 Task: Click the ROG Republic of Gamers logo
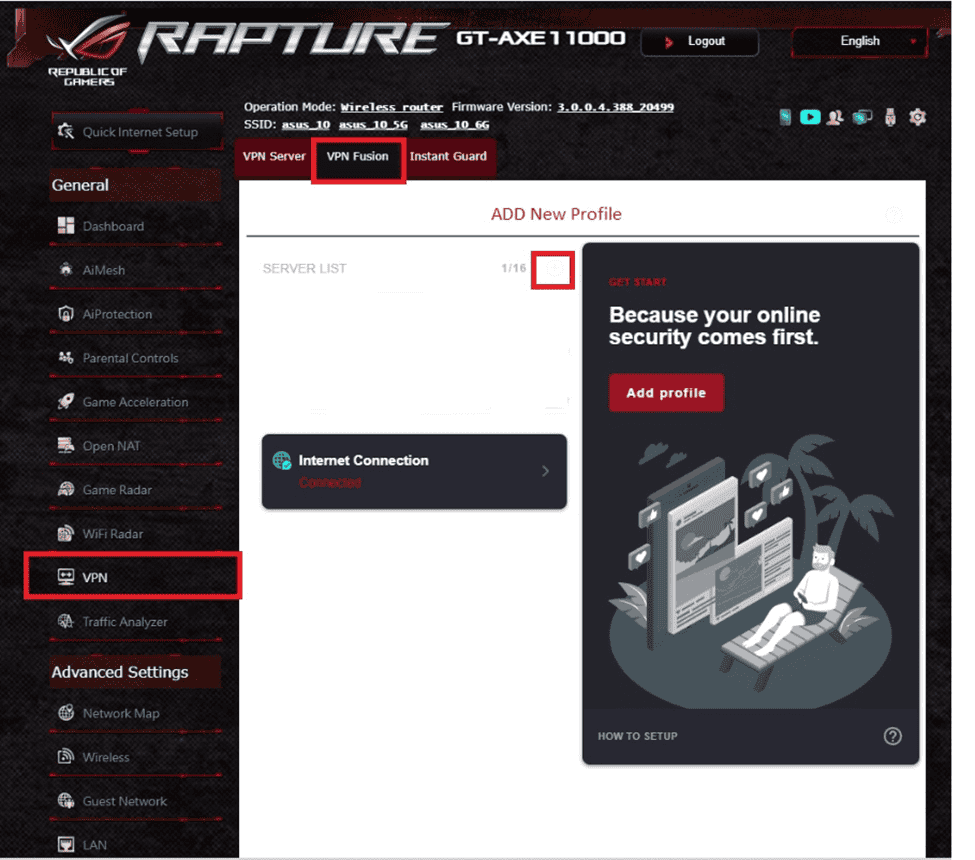pos(89,51)
